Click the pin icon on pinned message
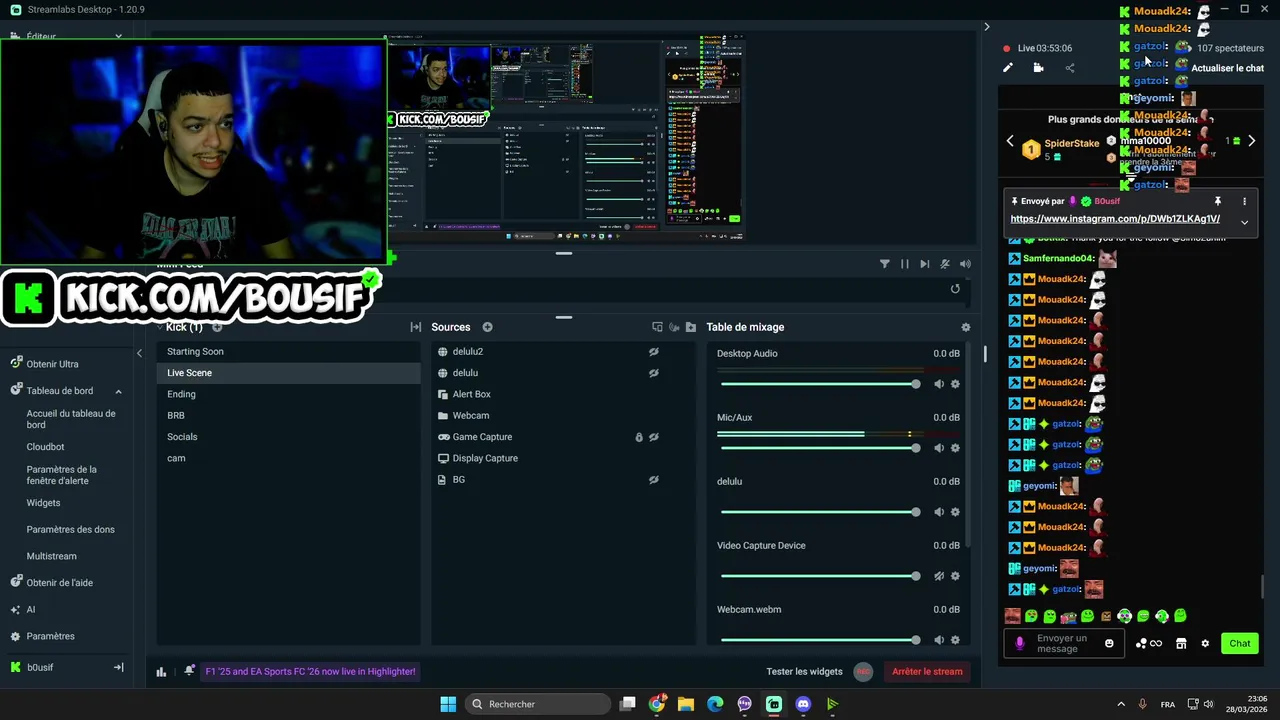 (1218, 201)
